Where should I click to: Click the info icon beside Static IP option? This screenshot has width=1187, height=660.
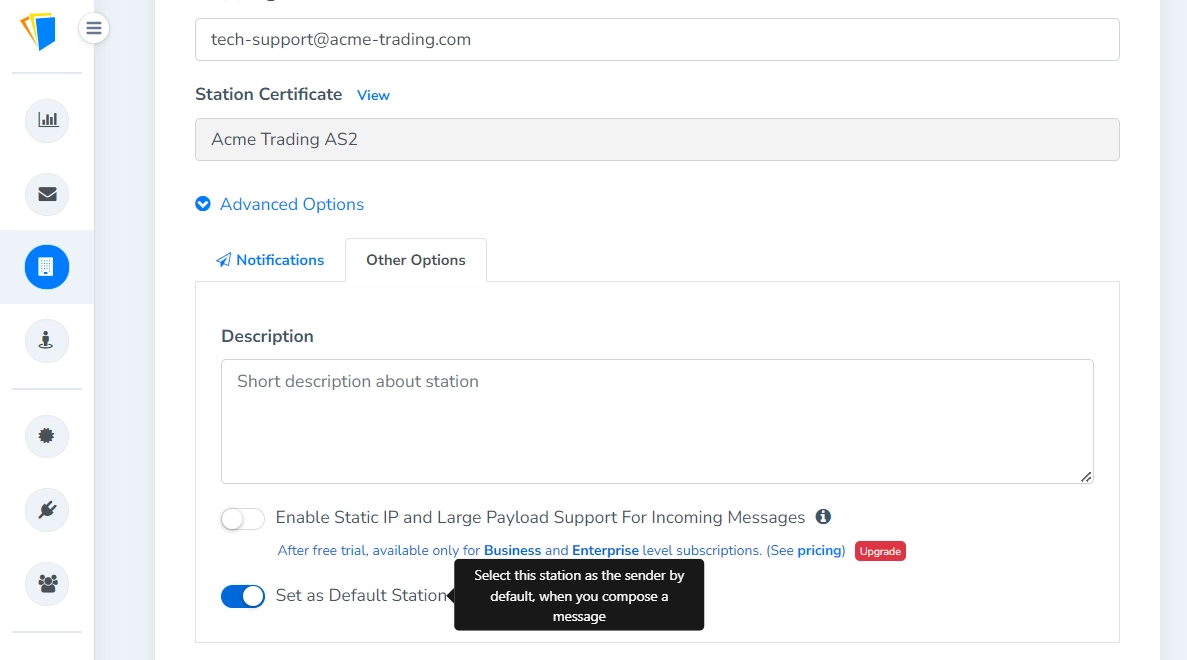click(x=823, y=517)
